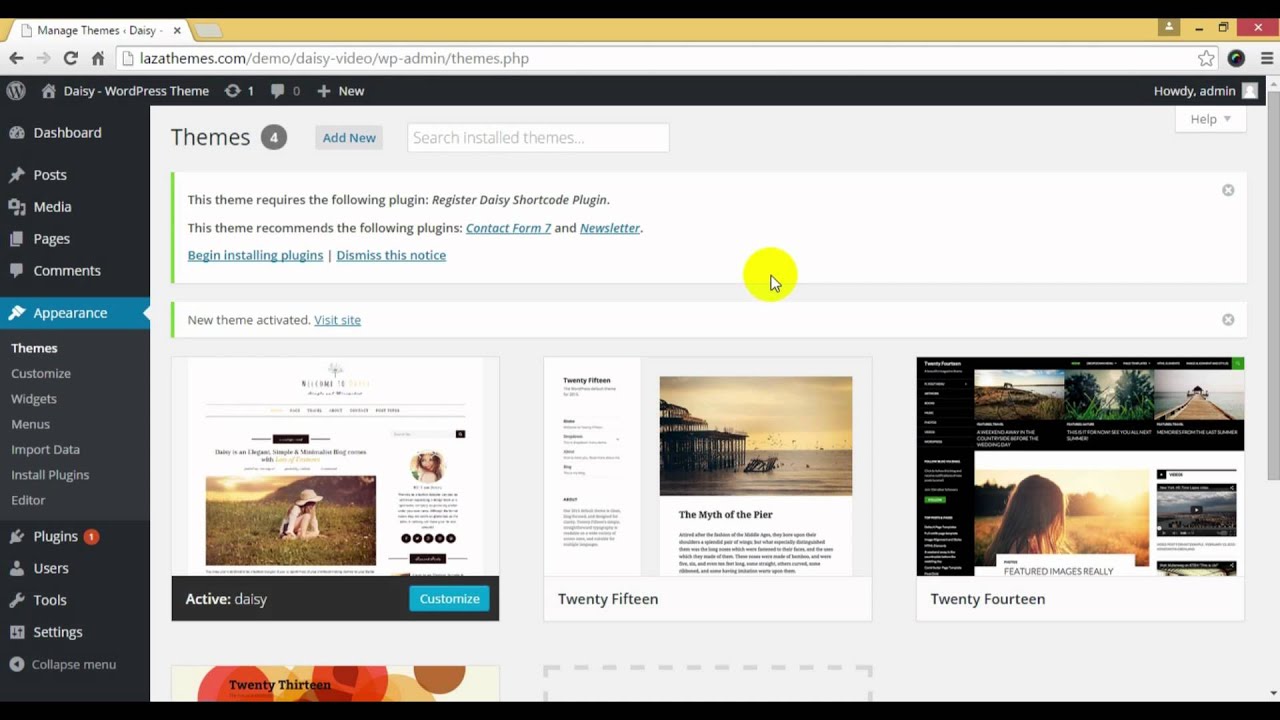Open Editor under Appearance
The height and width of the screenshot is (720, 1280).
click(28, 500)
